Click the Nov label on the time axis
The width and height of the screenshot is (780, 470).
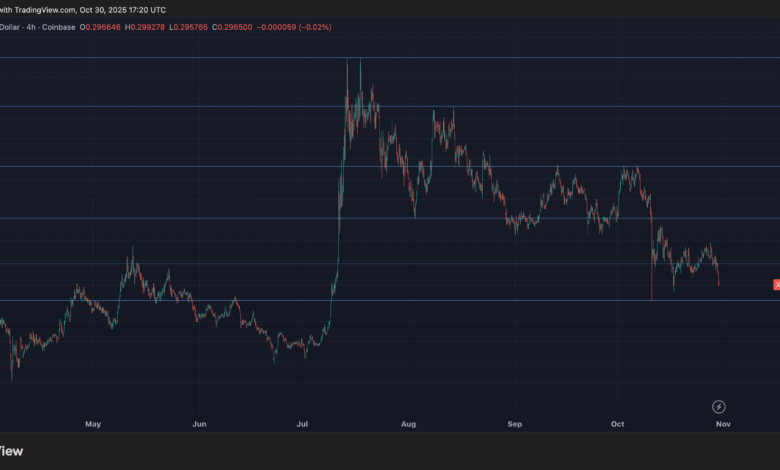point(723,424)
